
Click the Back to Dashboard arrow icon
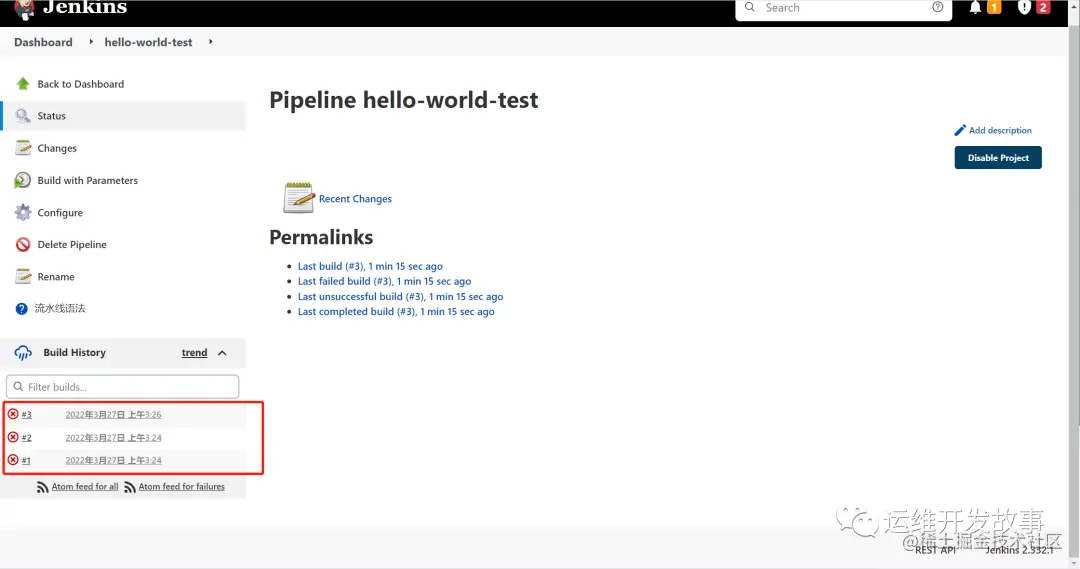tap(23, 83)
